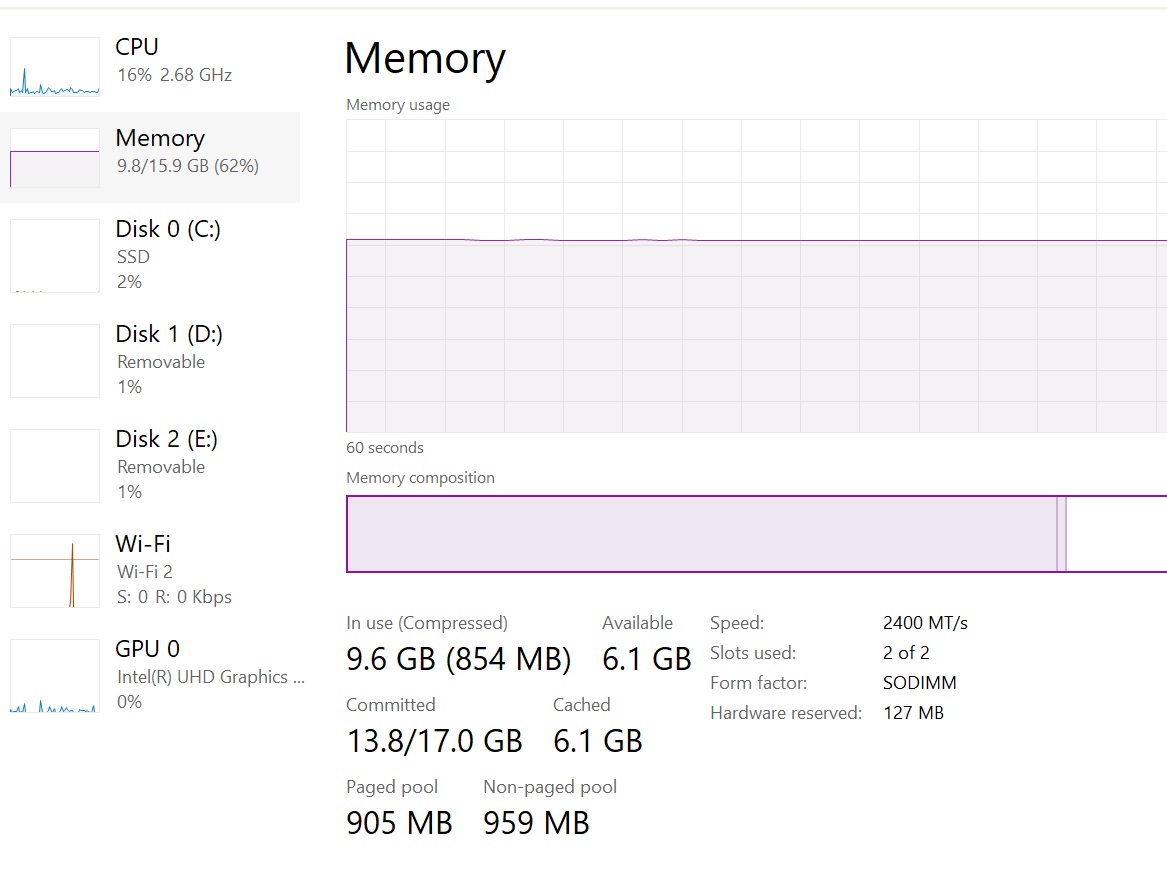1167x873 pixels.
Task: Switch to Wi-Fi 2 network entry
Action: pos(150,570)
